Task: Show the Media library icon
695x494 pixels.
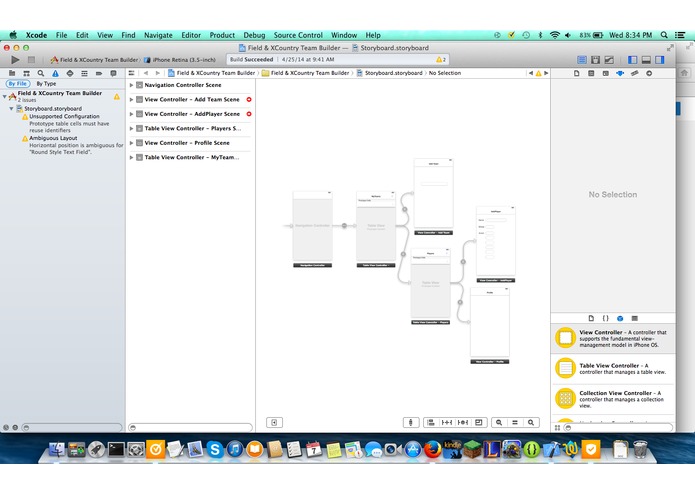Action: click(x=635, y=318)
